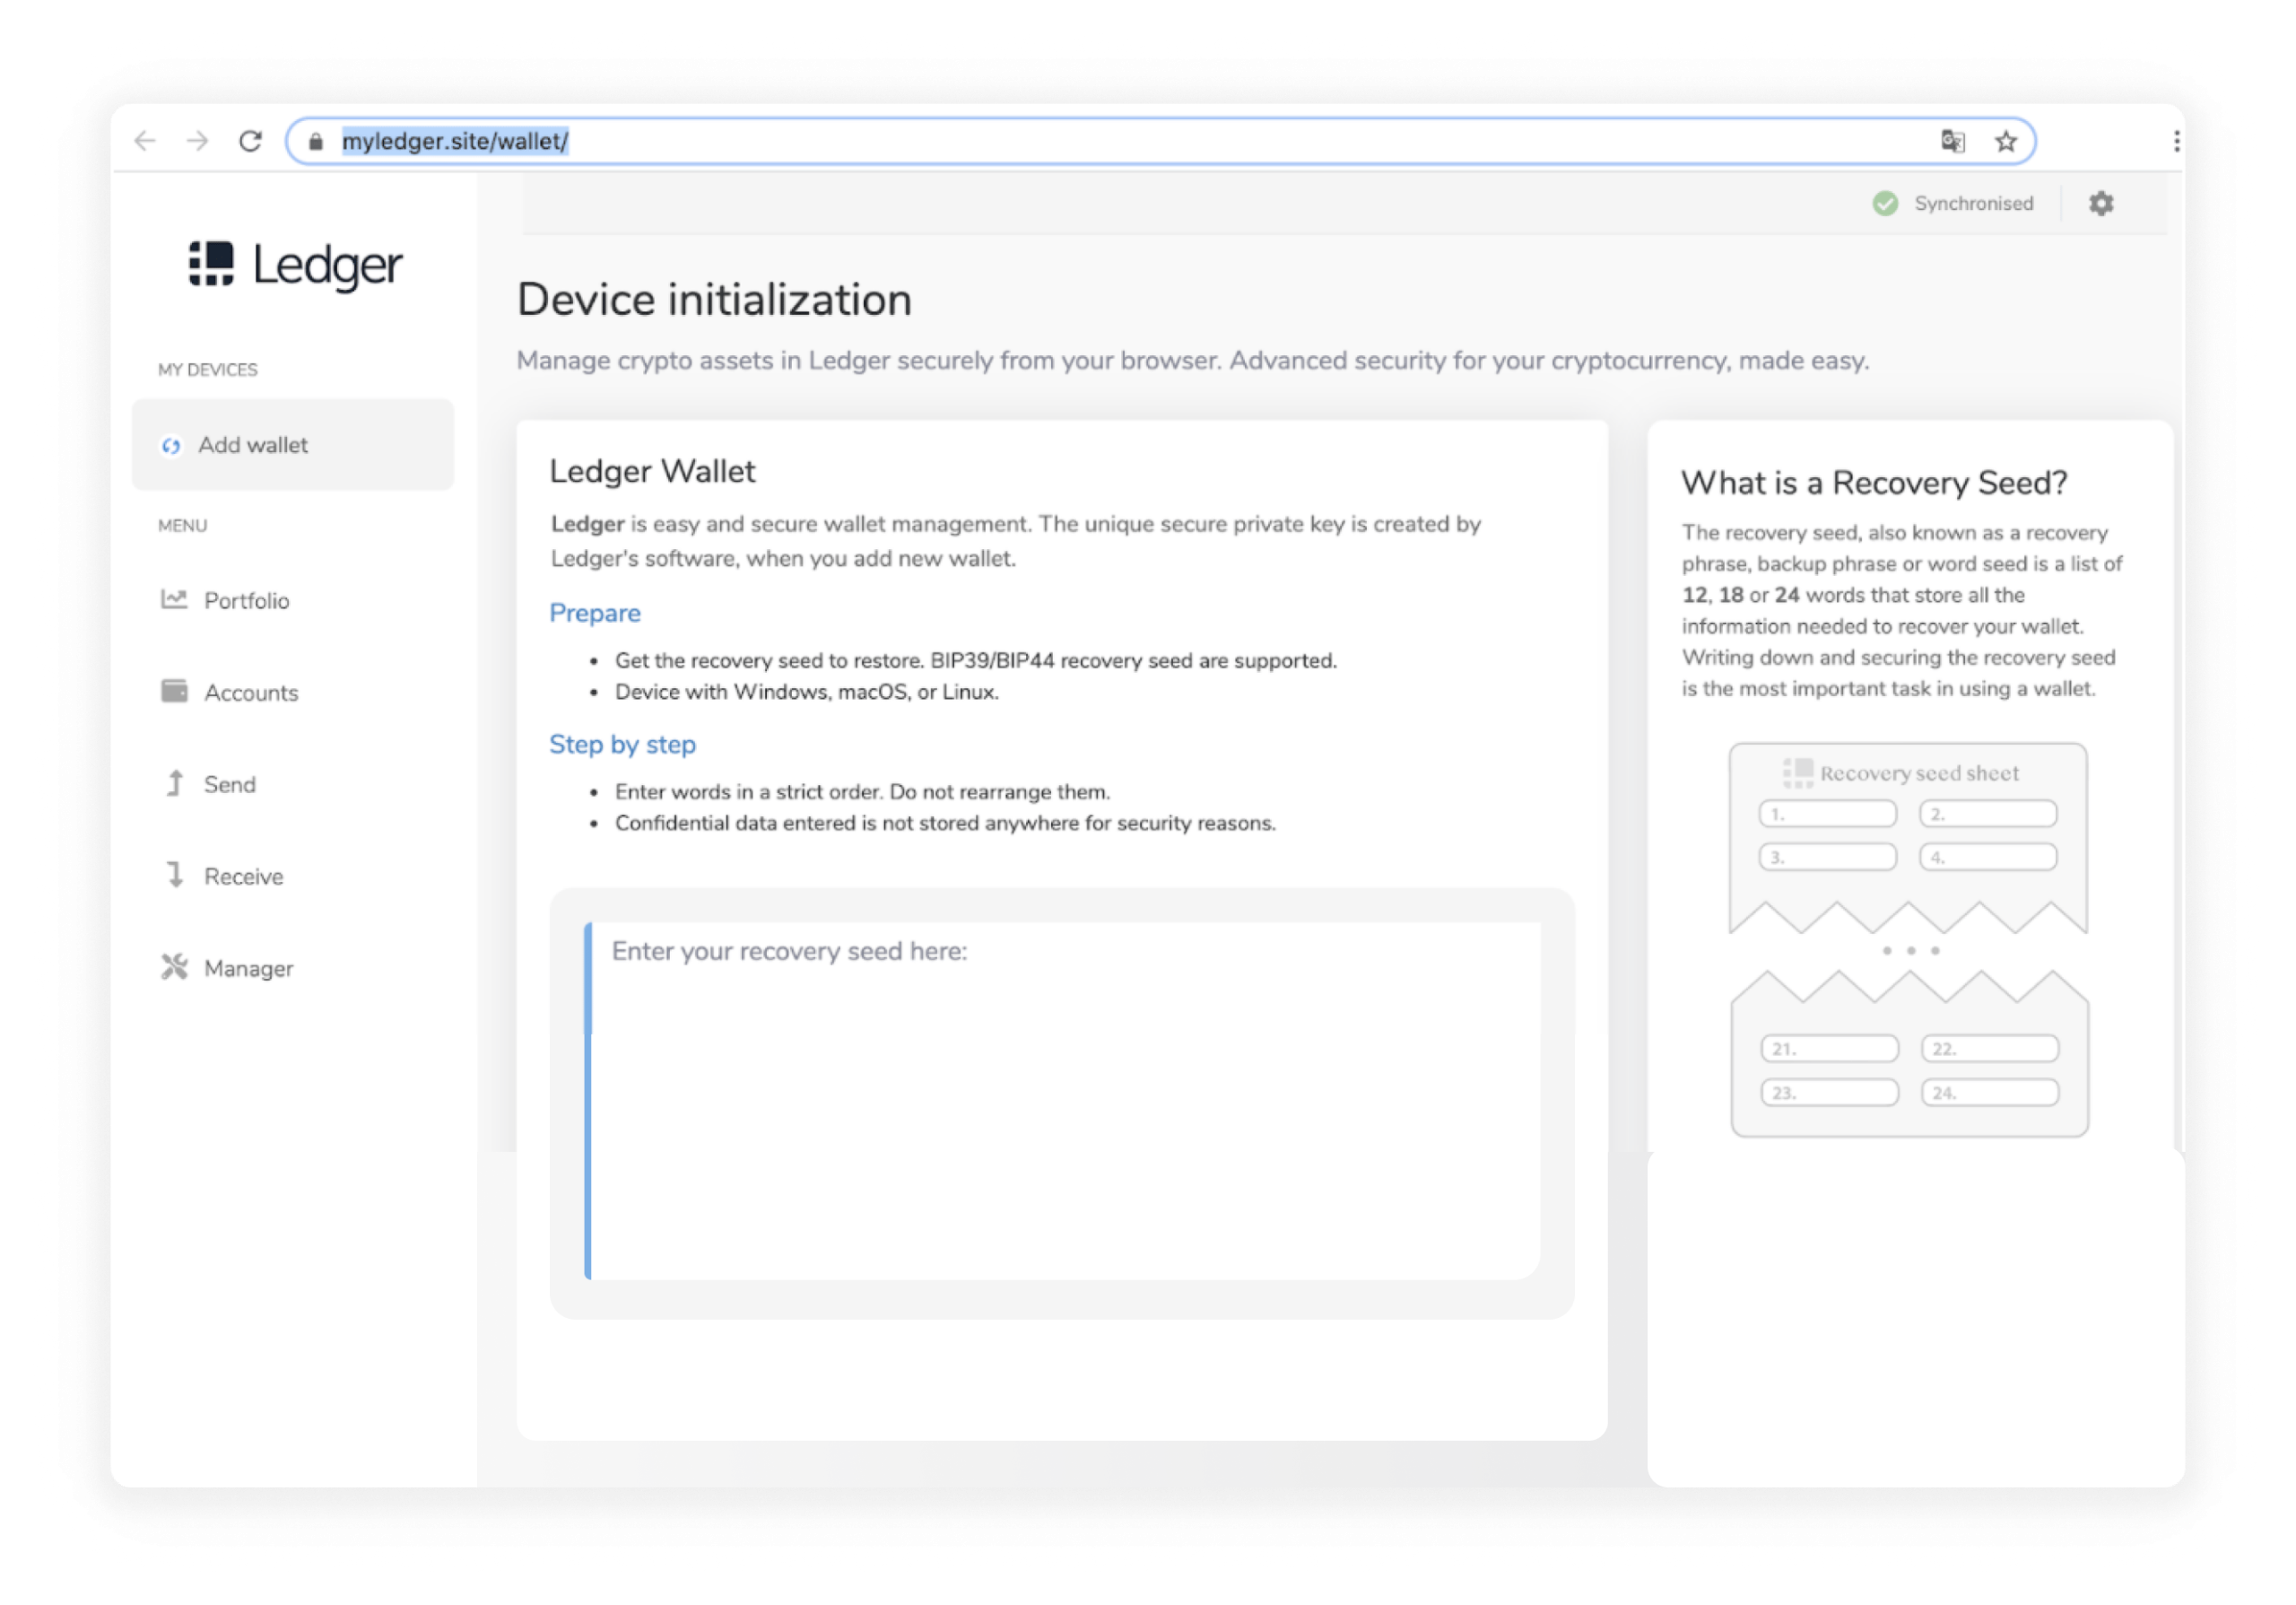Click into the recovery seed text area
Image resolution: width=2296 pixels, height=1605 pixels.
click(1065, 1100)
